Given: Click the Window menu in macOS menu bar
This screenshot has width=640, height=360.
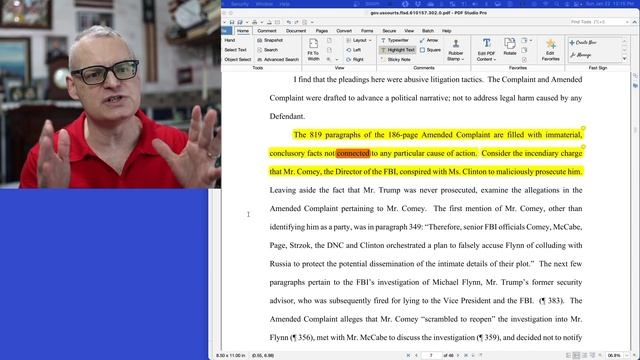Looking at the screenshot, I should tap(264, 4).
